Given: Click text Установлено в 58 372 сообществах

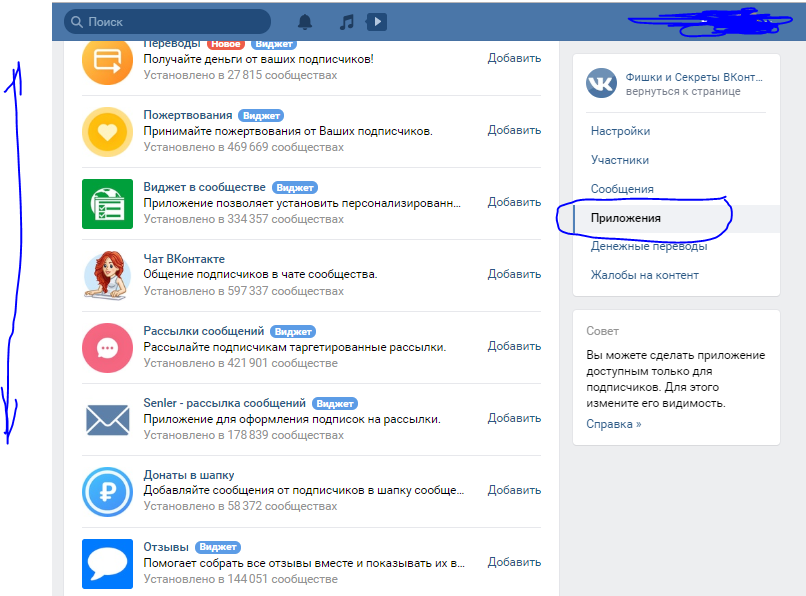Looking at the screenshot, I should (x=240, y=506).
